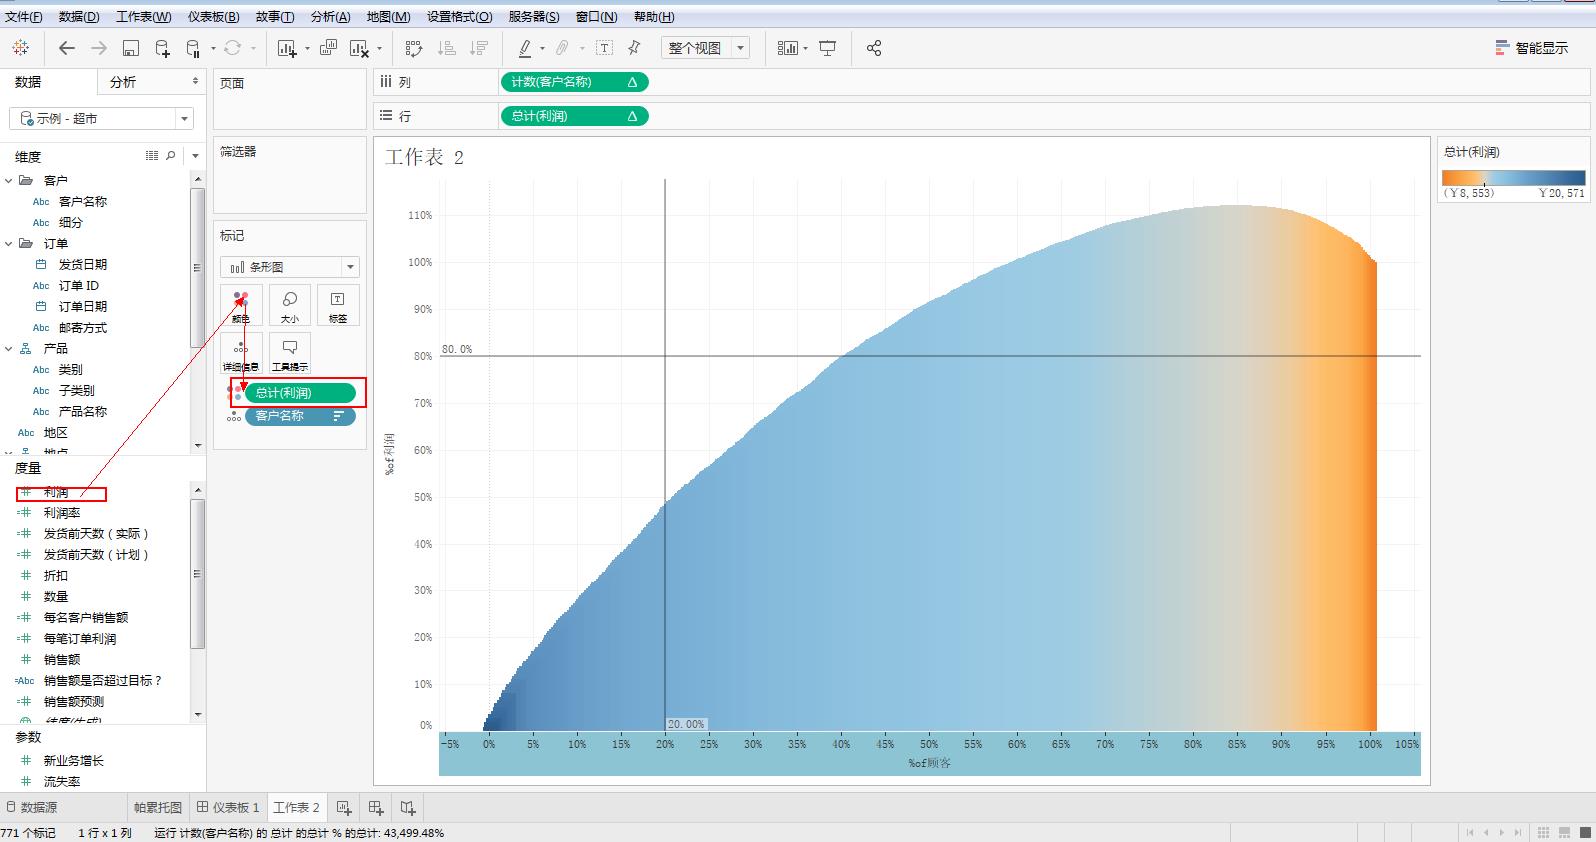Viewport: 1596px width, 842px height.
Task: Open the clear sheet dropdown arrow
Action: tap(379, 48)
